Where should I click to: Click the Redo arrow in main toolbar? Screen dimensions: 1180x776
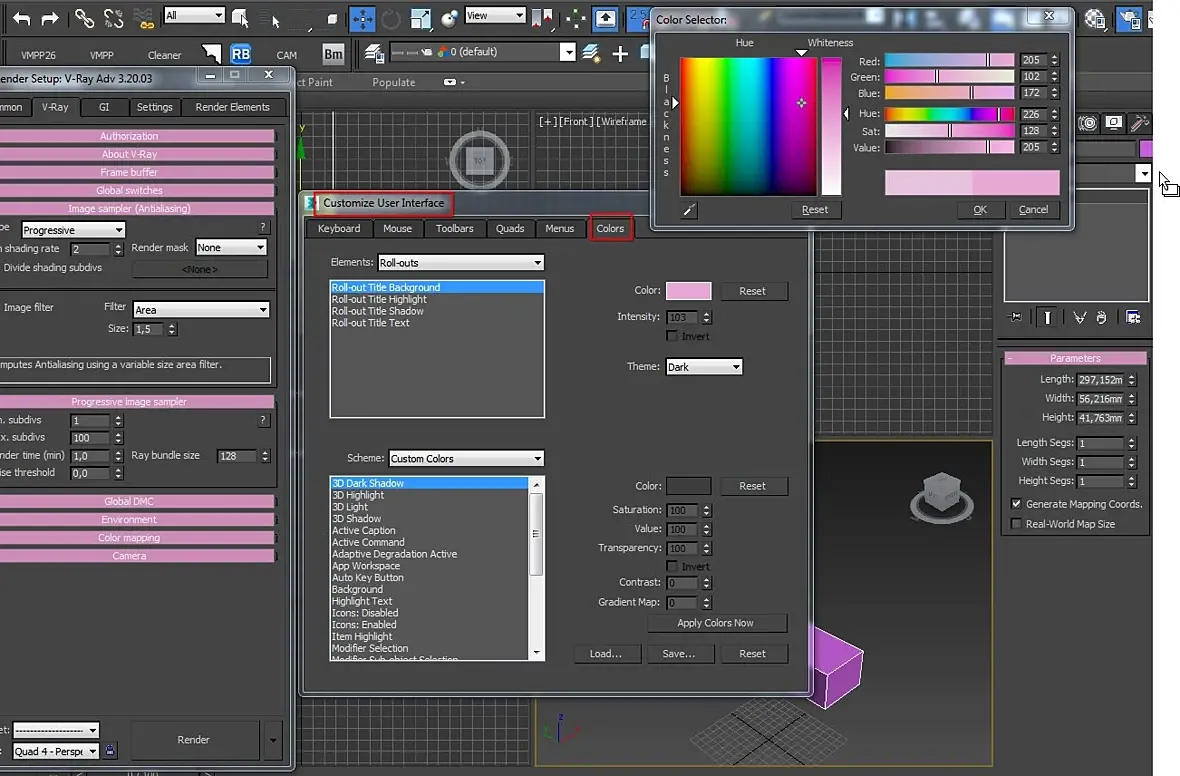click(x=50, y=18)
